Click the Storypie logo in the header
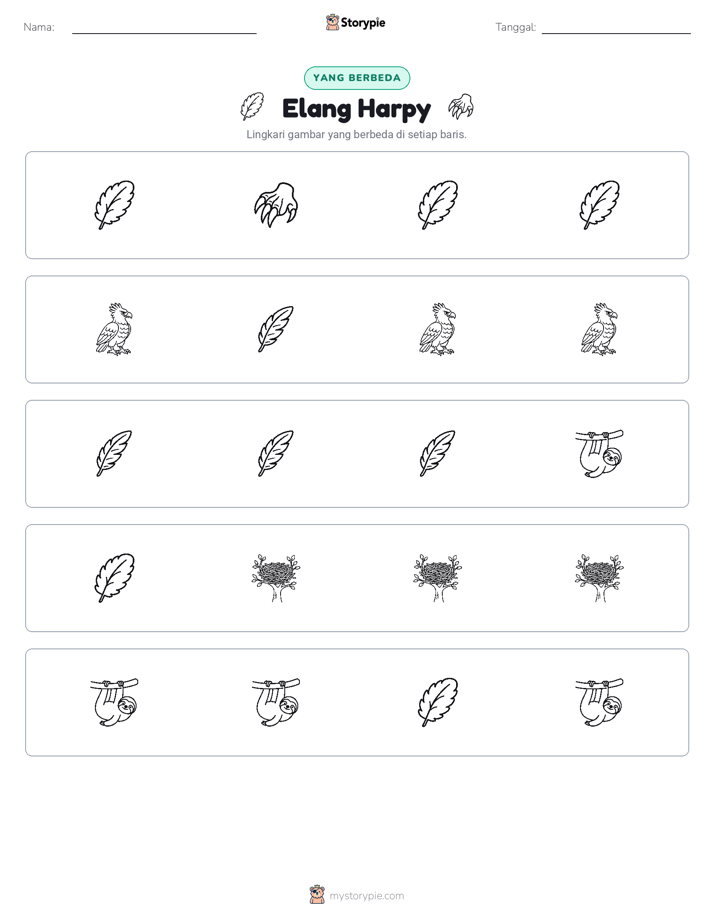This screenshot has width=714, height=924. pyautogui.click(x=355, y=23)
